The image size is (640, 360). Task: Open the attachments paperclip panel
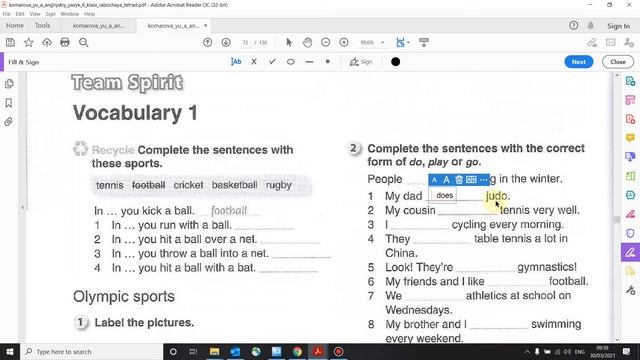9,122
